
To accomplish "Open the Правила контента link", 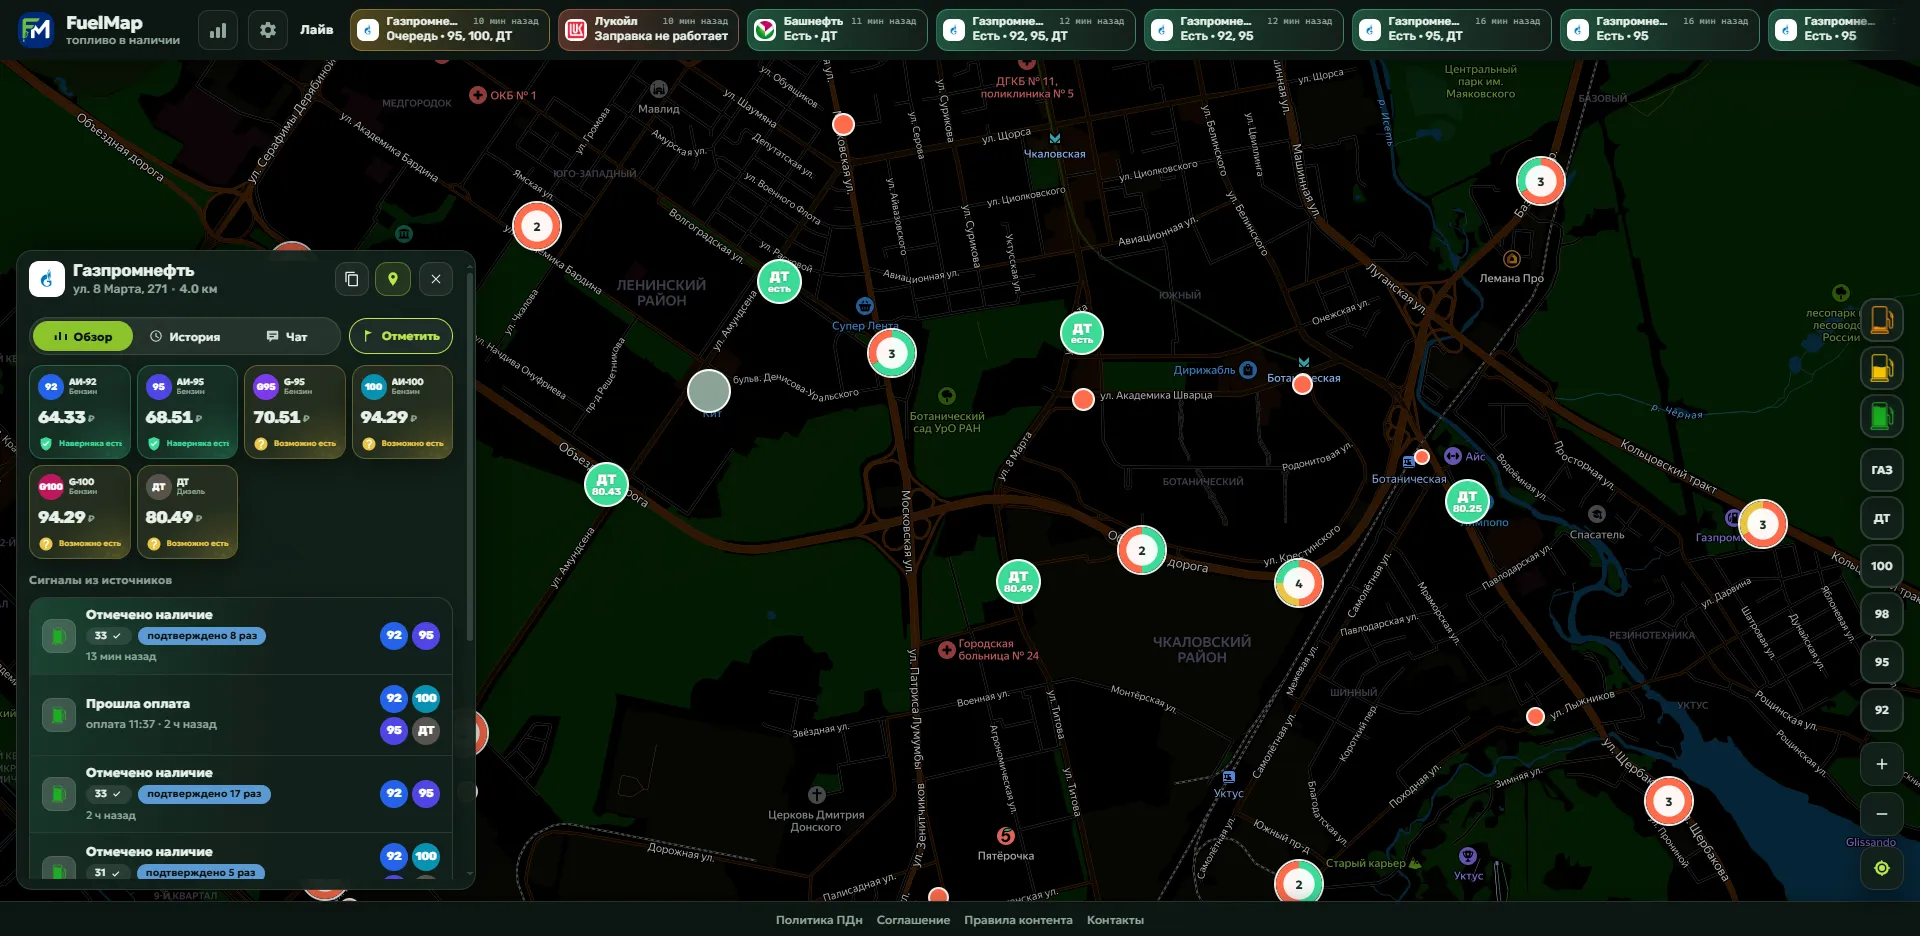I will [1018, 920].
